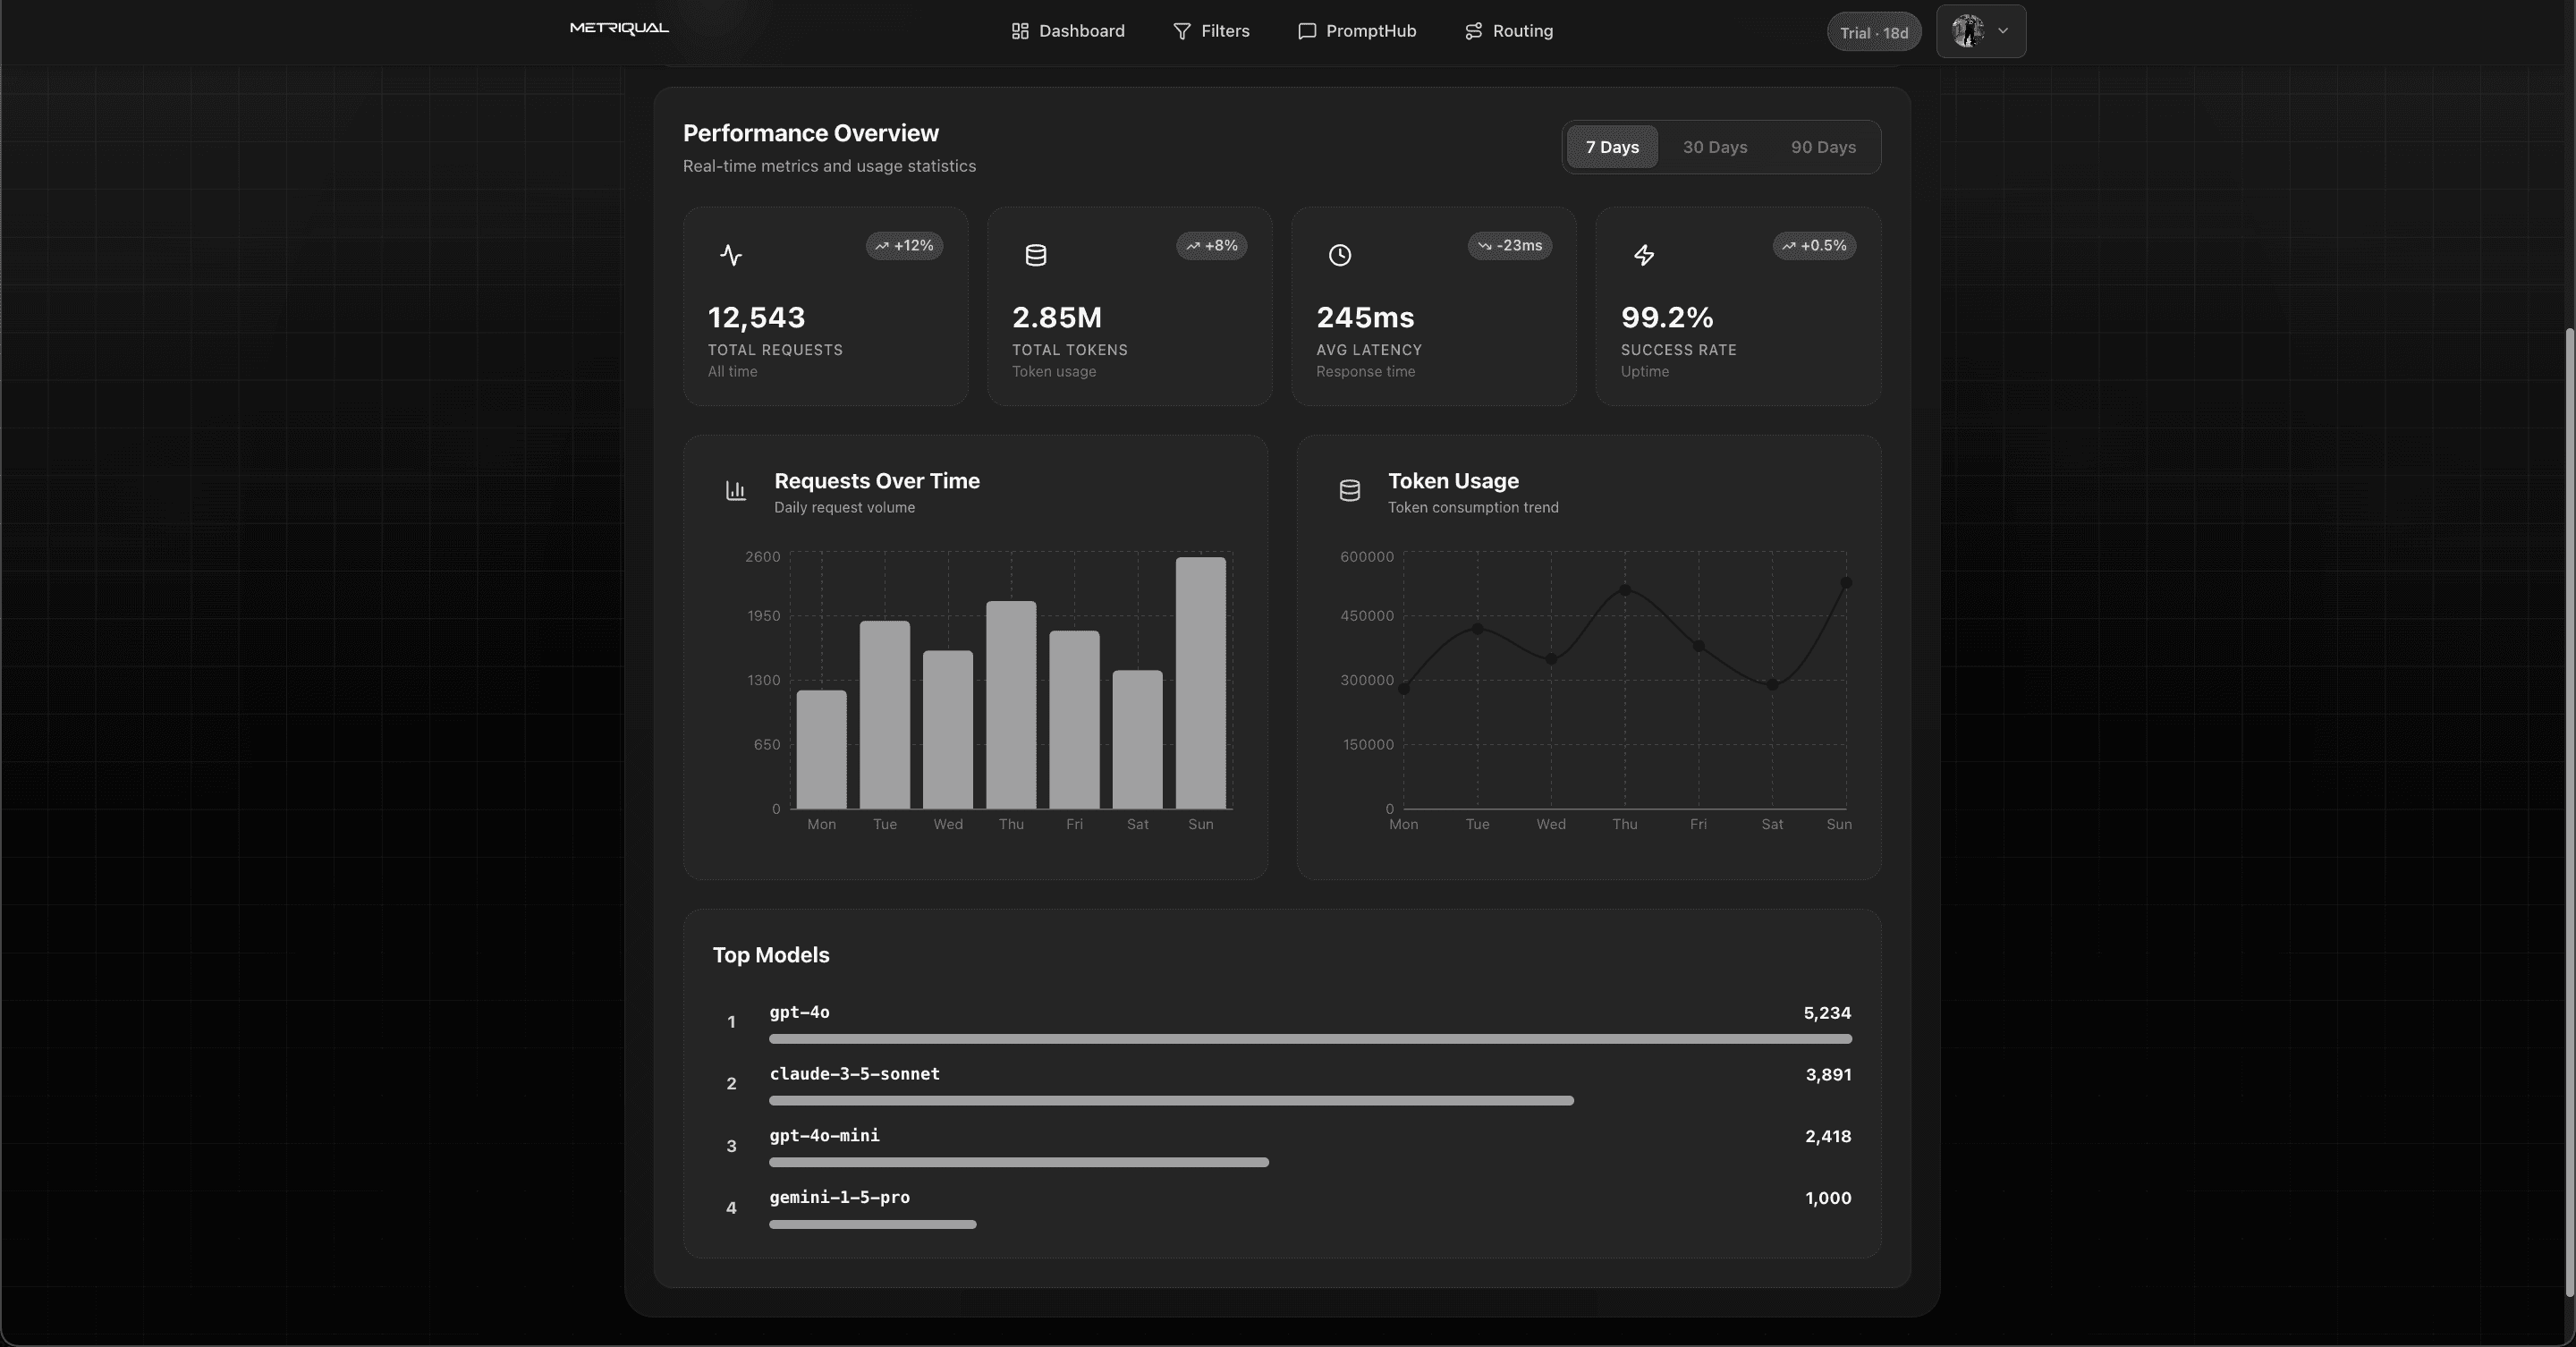The width and height of the screenshot is (2576, 1347).
Task: Click the database icon on Total Tokens card
Action: (x=1035, y=255)
